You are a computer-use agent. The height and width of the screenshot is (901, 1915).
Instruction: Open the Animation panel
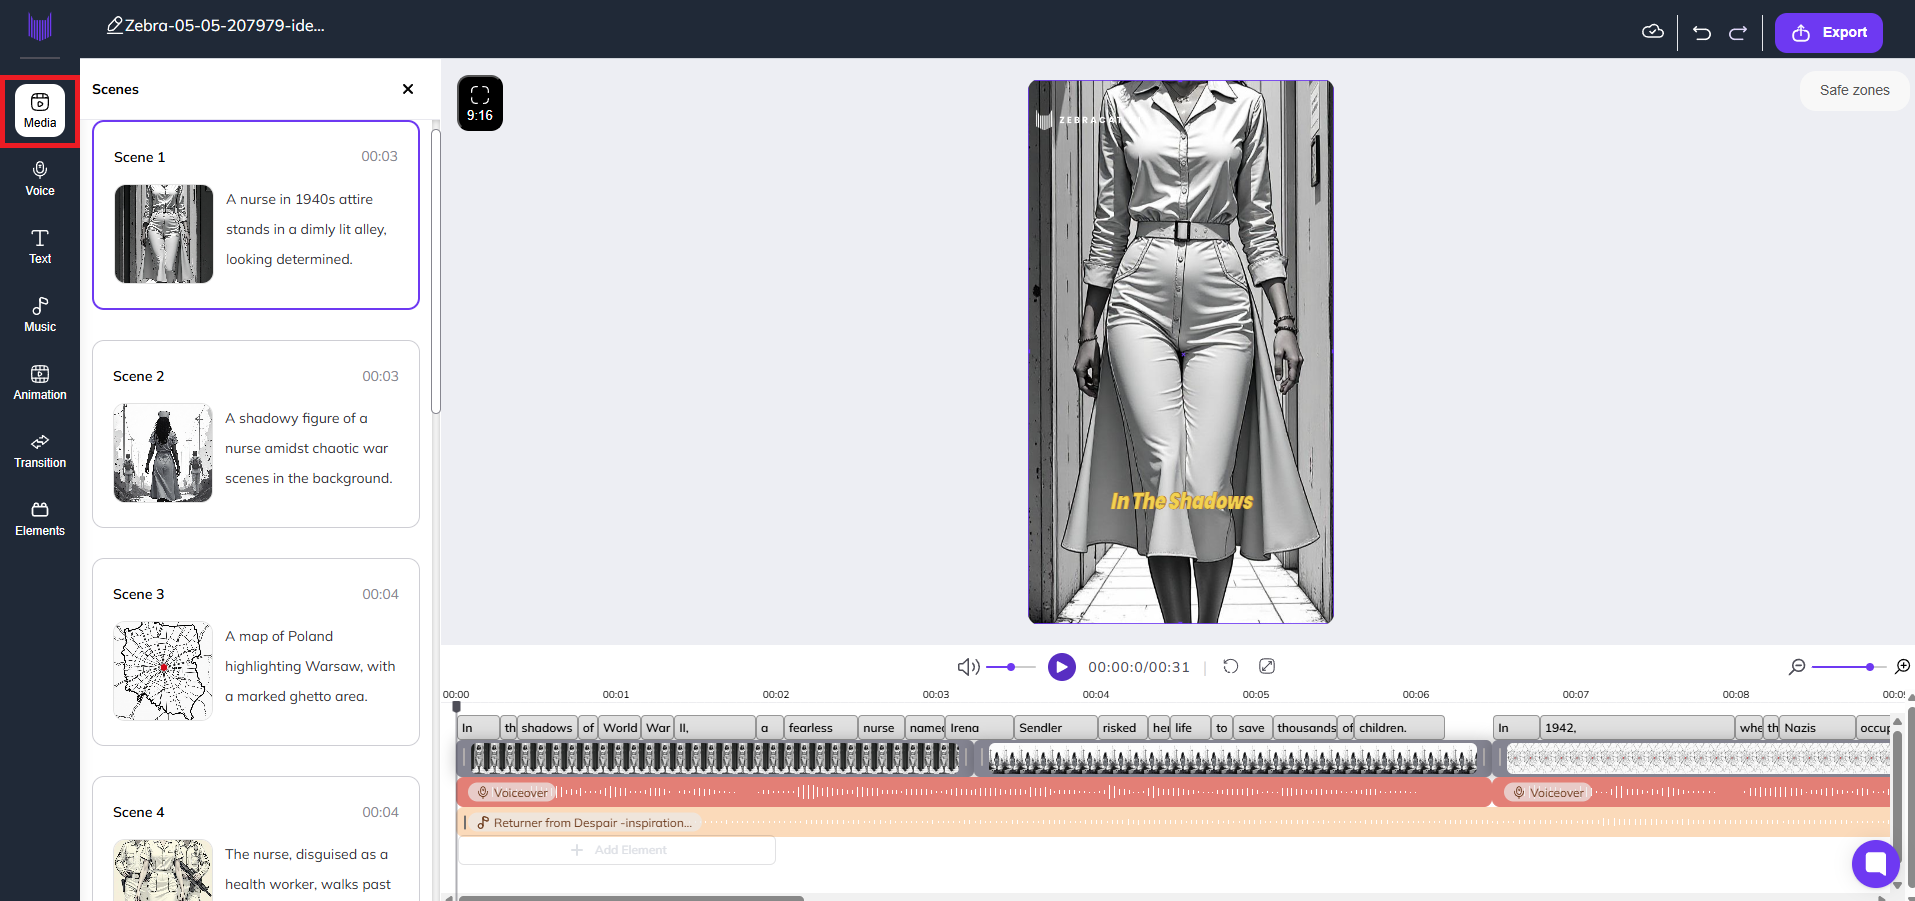pos(40,383)
